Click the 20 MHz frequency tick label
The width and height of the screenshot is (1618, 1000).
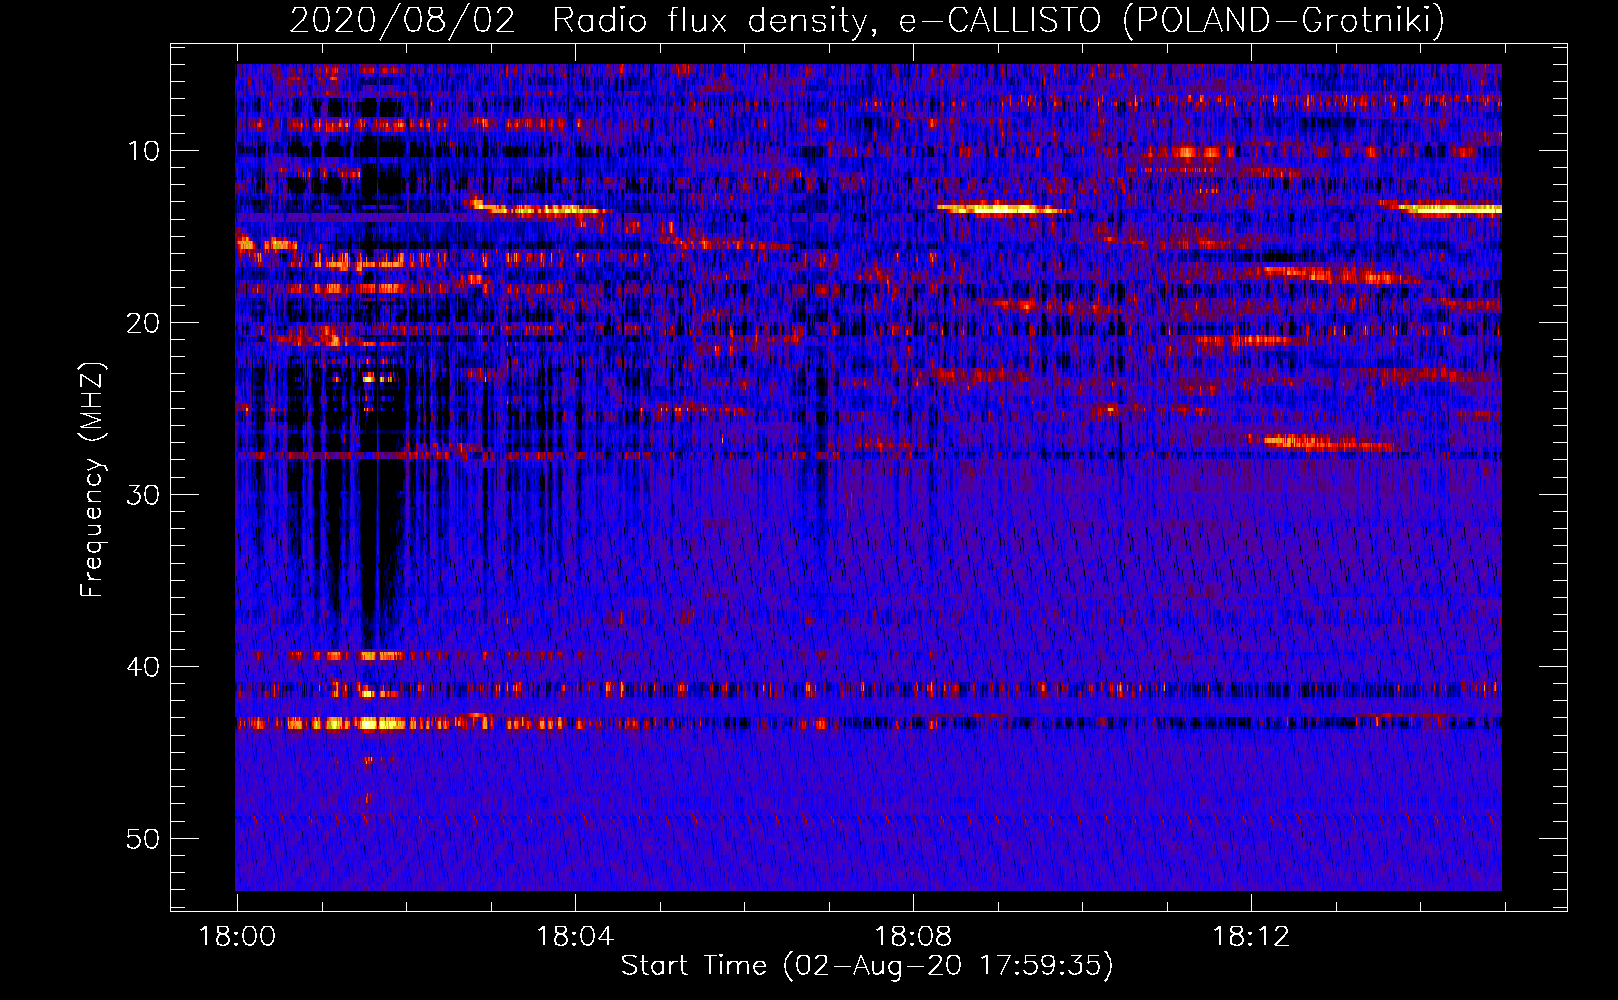coord(144,323)
